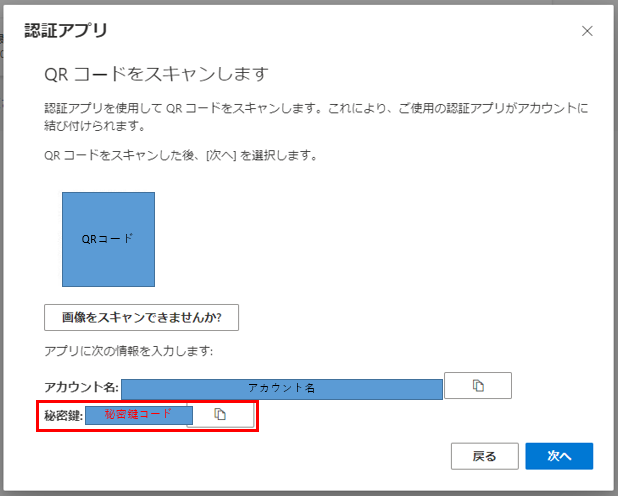Select the 秘密鍵コード value

pos(139,415)
